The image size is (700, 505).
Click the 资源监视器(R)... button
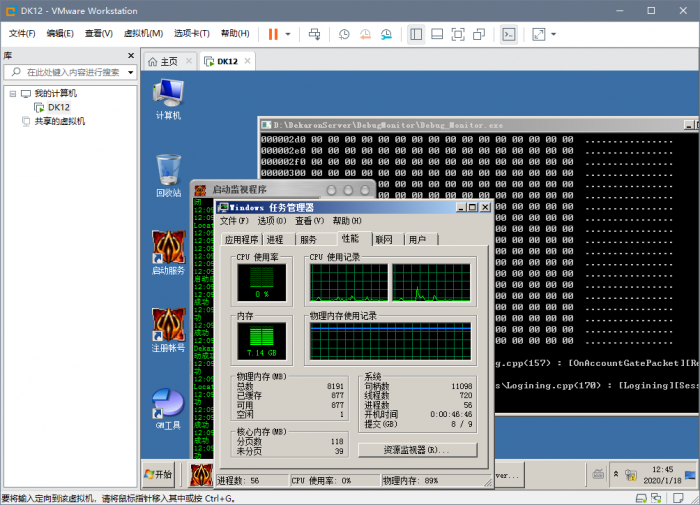coord(417,450)
